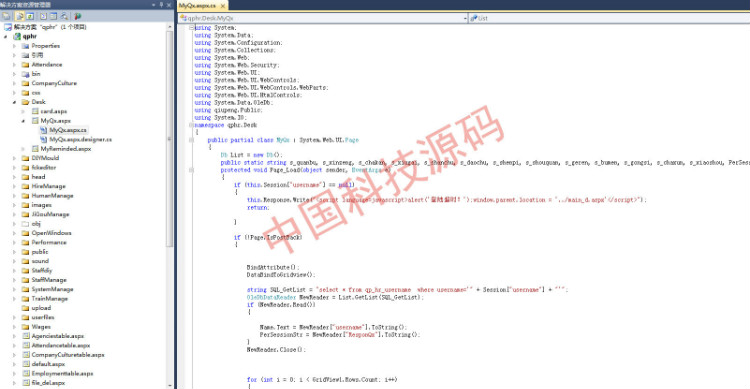Toggle Show All Files in Solution Explorer
Screen dimensions: 750x389
click(x=20, y=16)
